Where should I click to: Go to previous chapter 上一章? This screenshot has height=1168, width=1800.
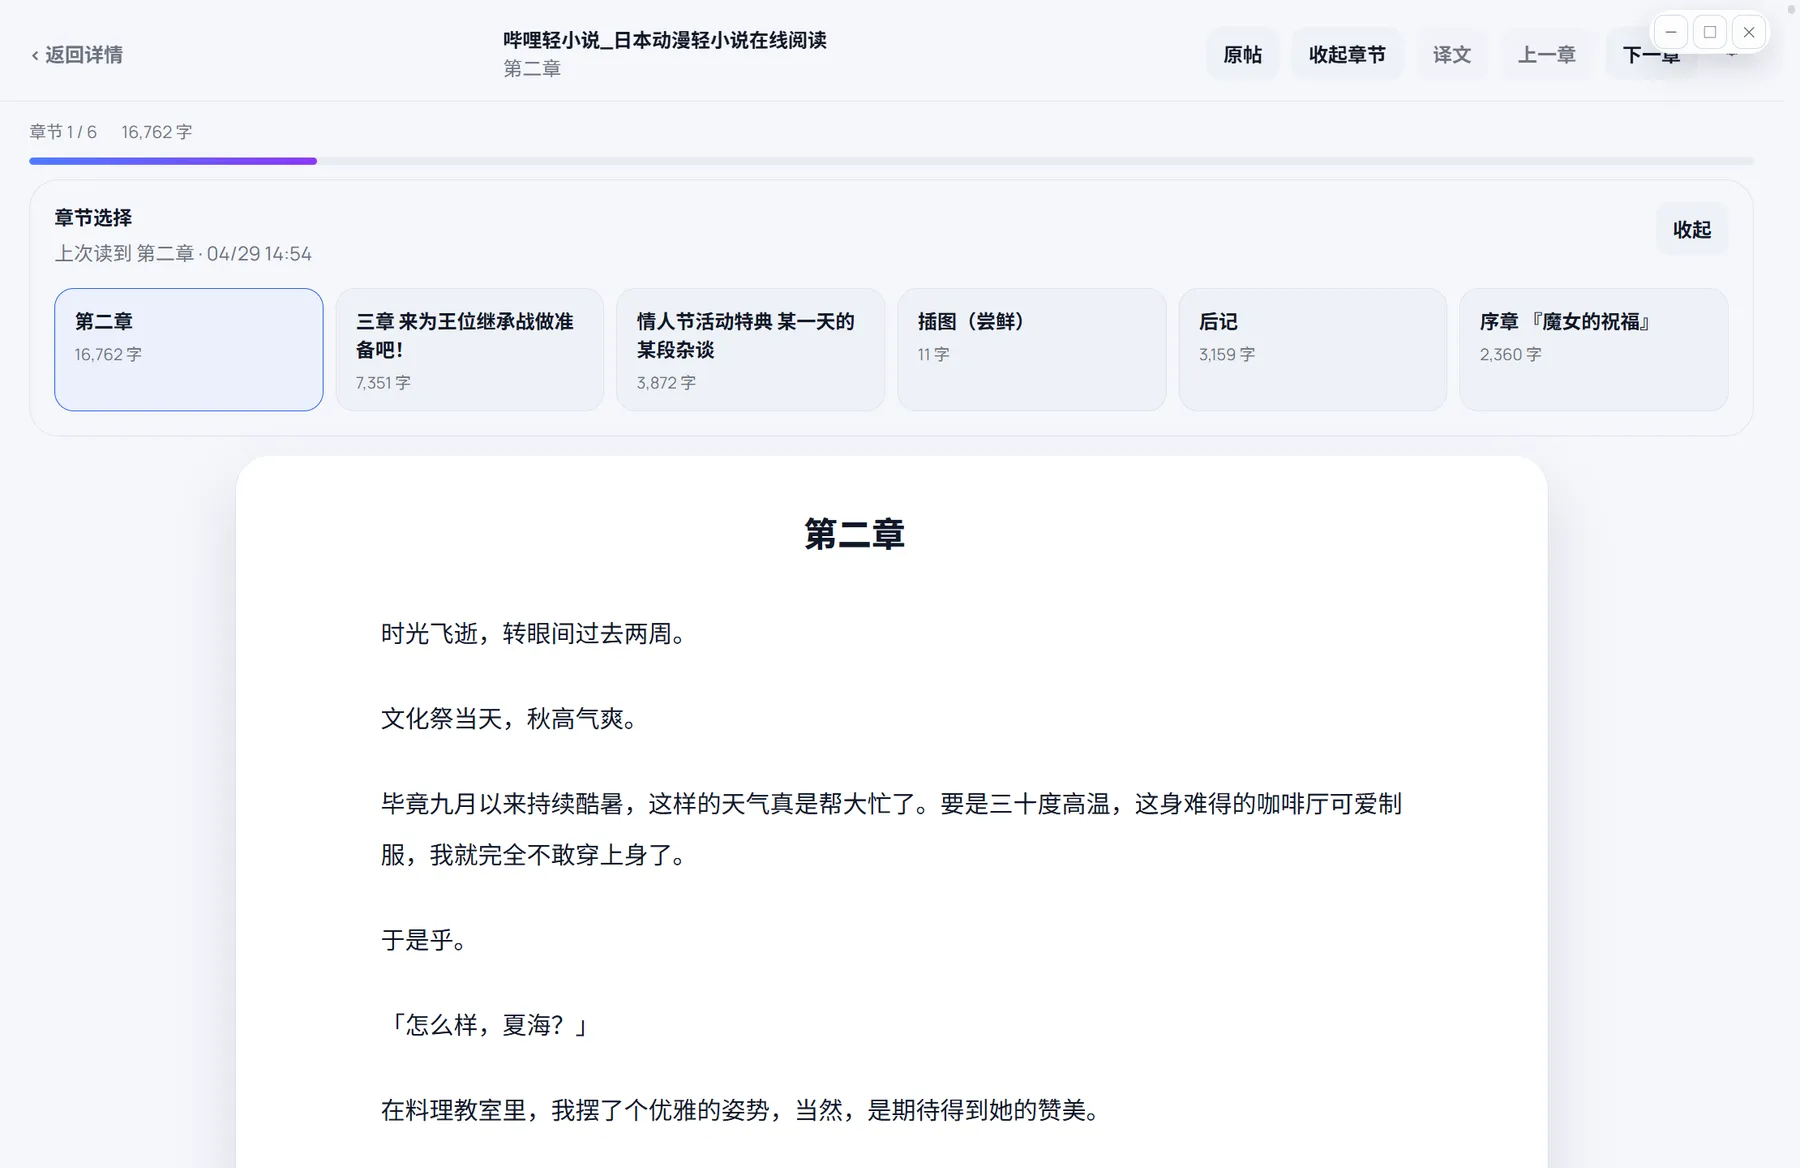click(x=1546, y=55)
